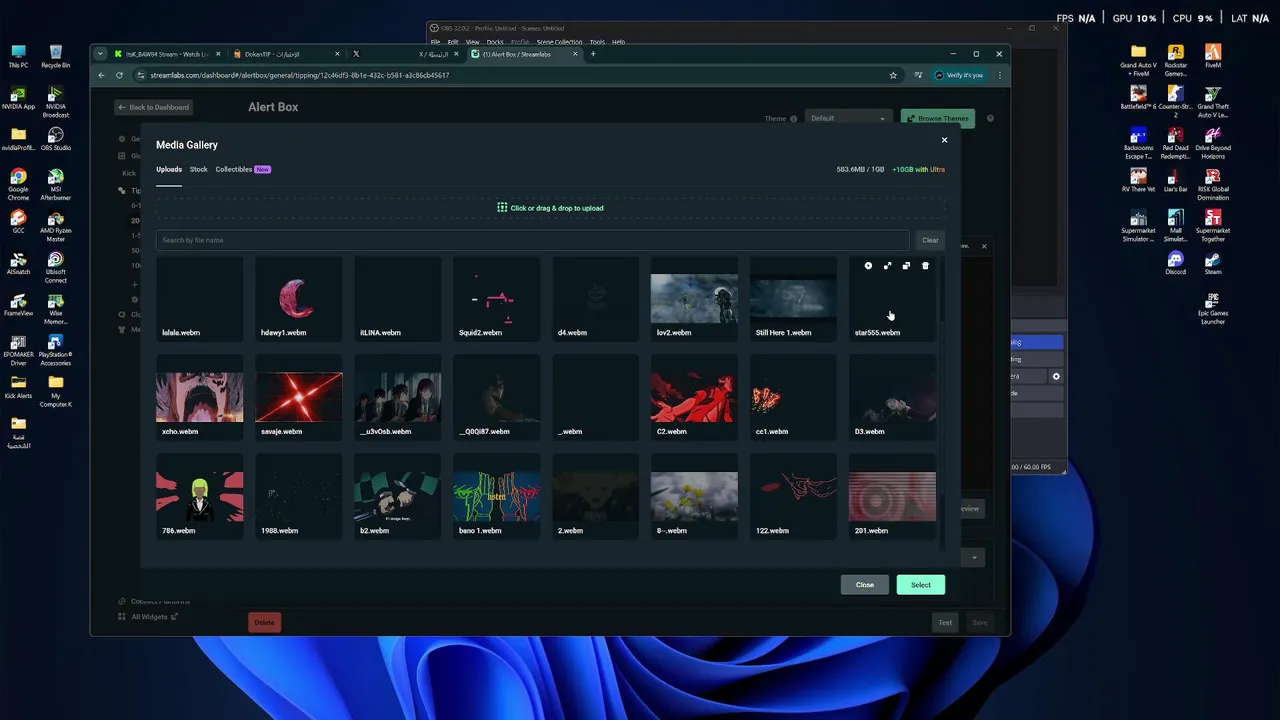
Task: Bookmark page with the star icon
Action: coord(893,75)
